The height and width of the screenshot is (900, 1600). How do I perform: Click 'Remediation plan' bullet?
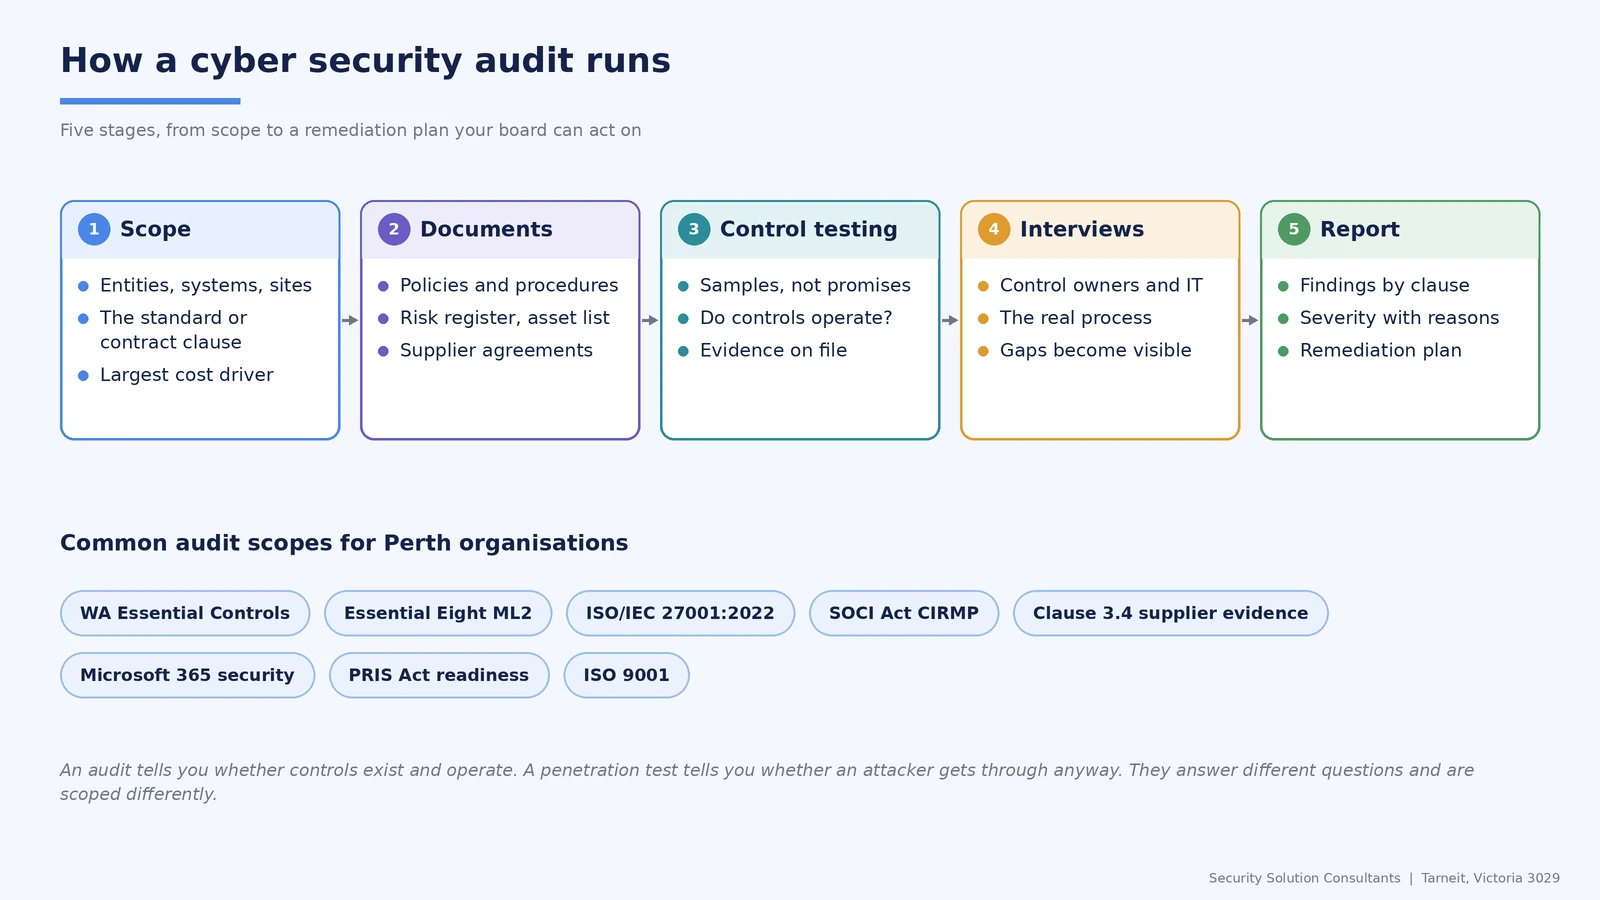(1381, 350)
